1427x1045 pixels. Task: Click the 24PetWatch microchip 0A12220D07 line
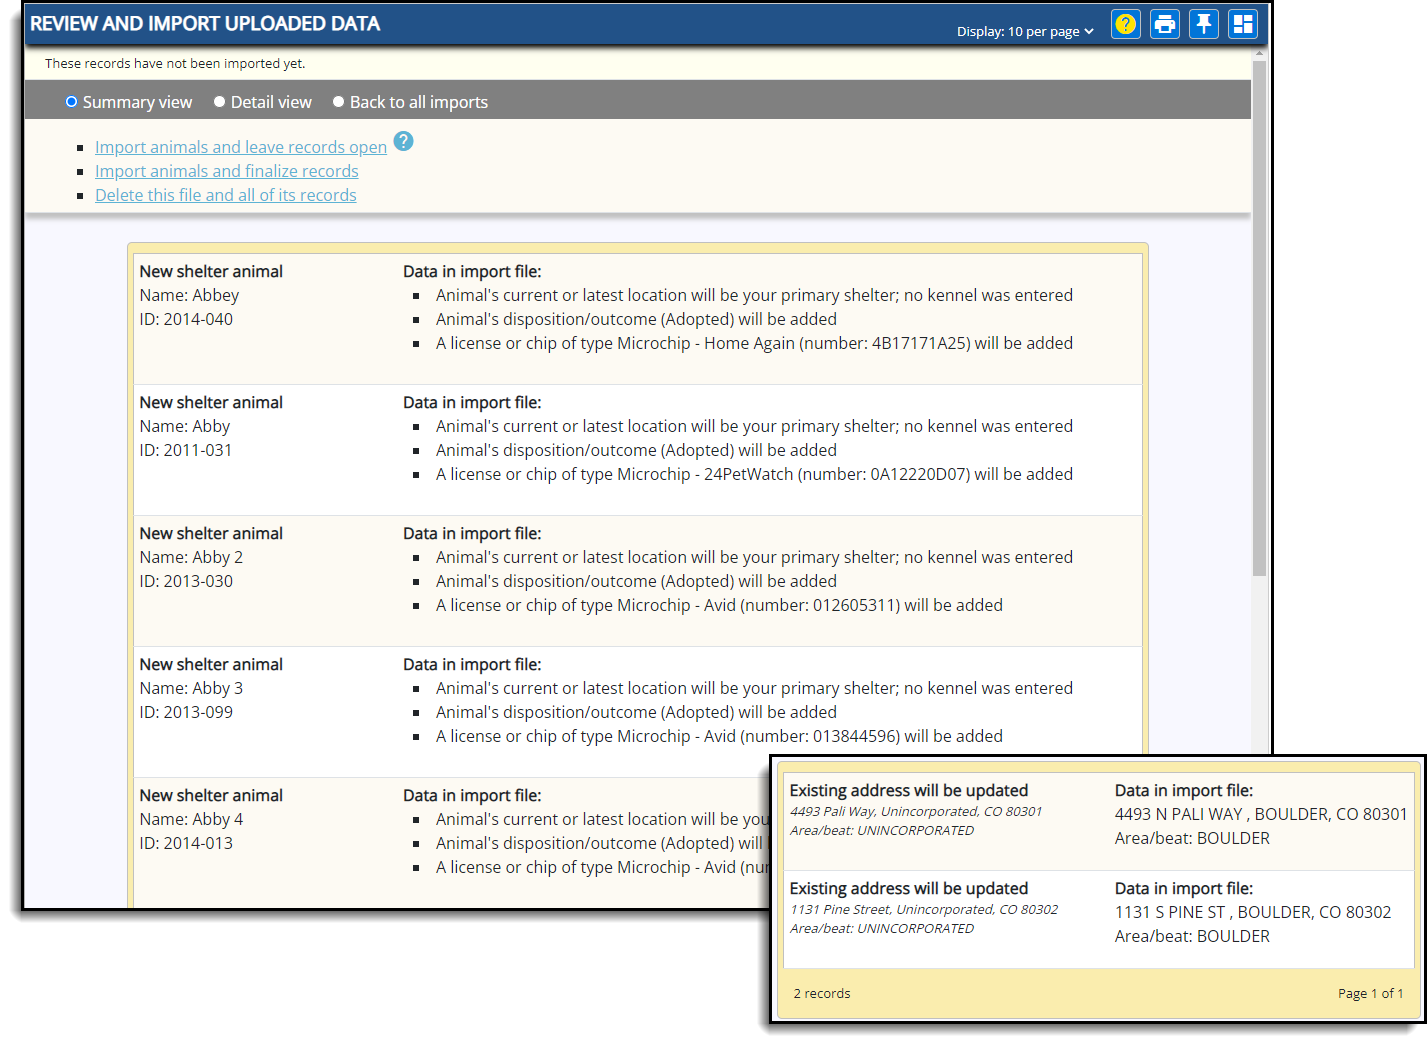[754, 474]
